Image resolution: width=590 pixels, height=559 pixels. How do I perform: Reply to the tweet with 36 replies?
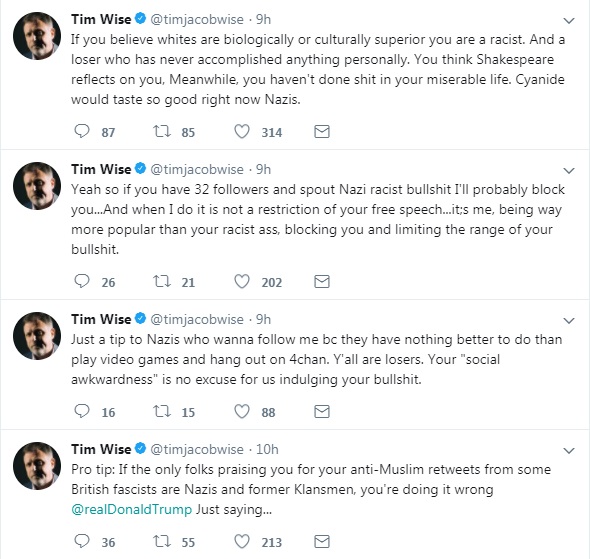[x=82, y=541]
